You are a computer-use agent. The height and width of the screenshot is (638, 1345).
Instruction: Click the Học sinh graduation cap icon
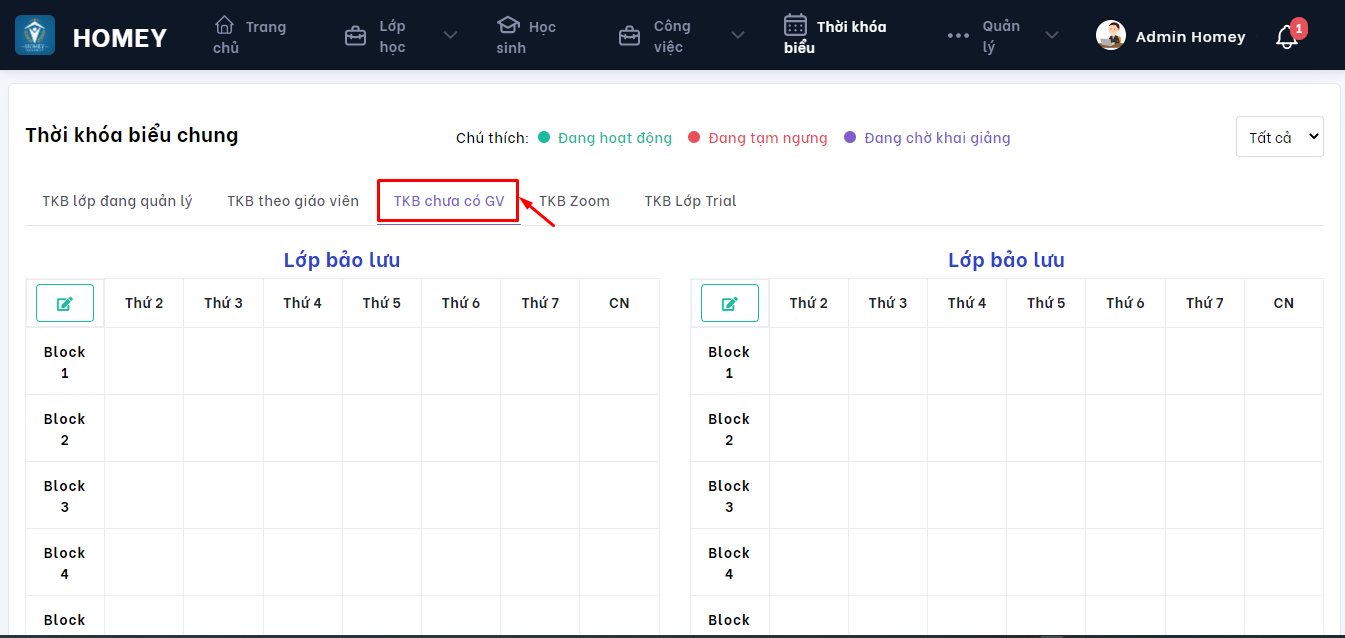point(508,25)
